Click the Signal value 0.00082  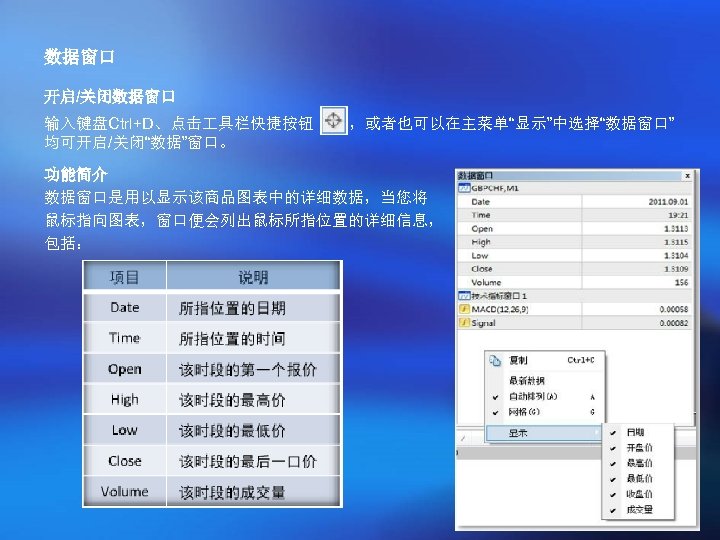click(x=674, y=323)
